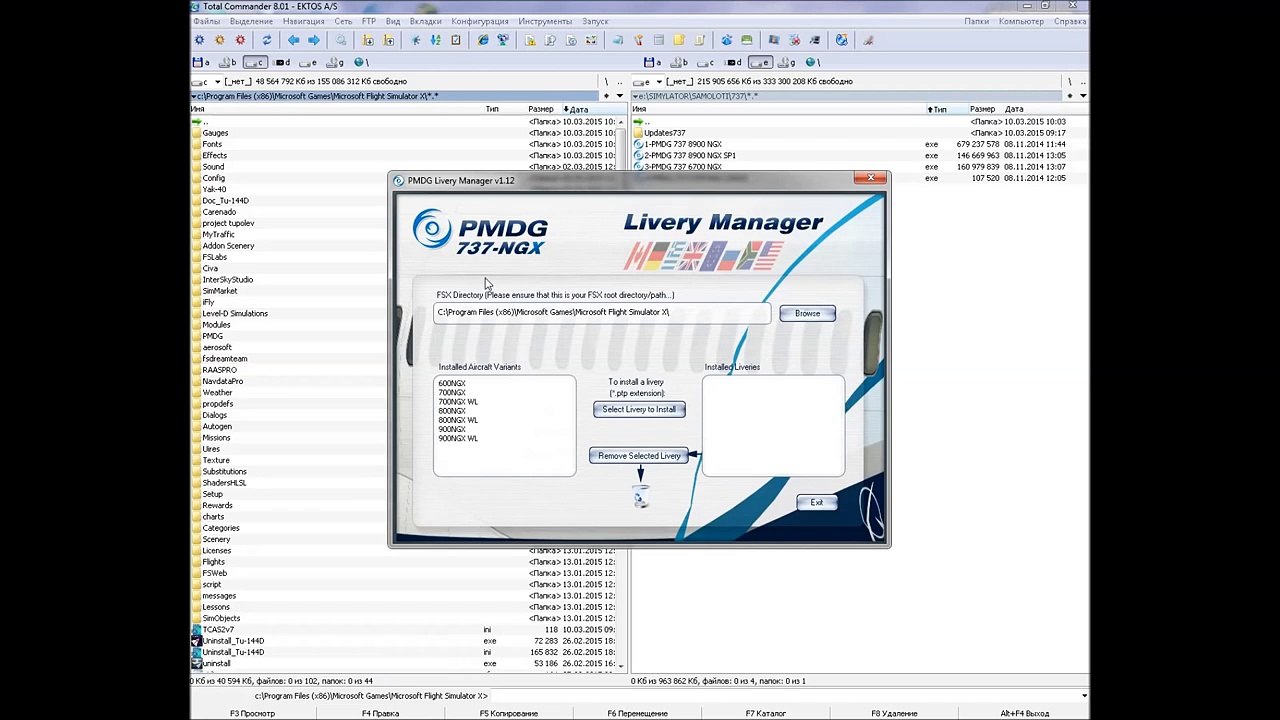
Task: Click the orange gear icon in the toolbar
Action: coord(220,40)
